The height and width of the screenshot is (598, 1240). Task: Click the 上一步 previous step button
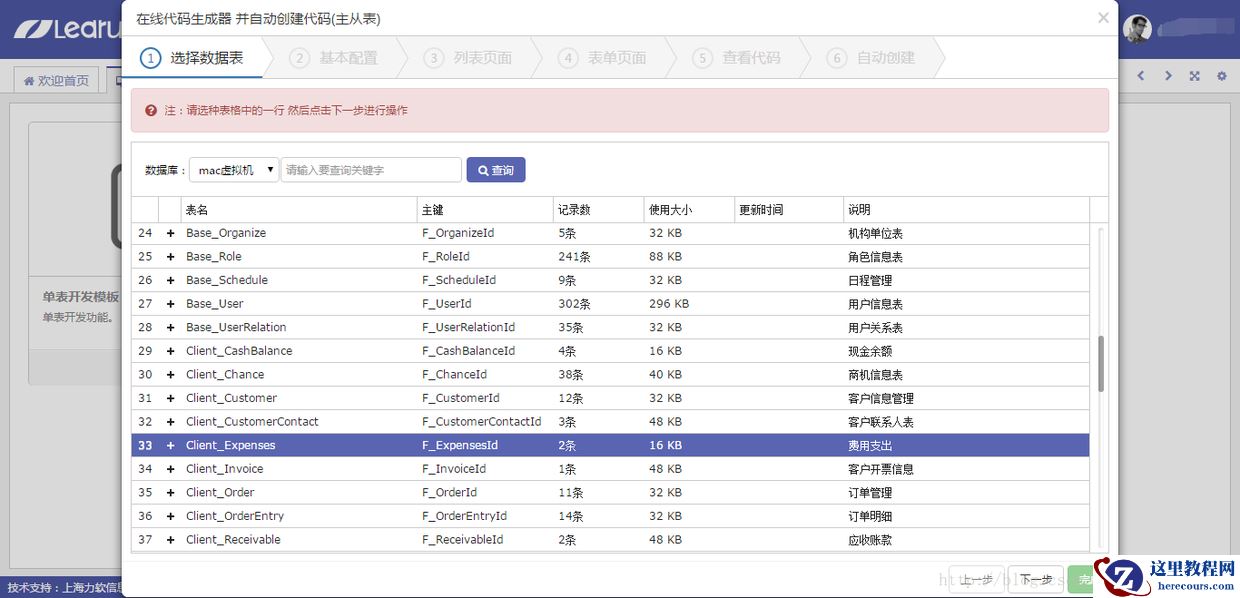click(976, 579)
